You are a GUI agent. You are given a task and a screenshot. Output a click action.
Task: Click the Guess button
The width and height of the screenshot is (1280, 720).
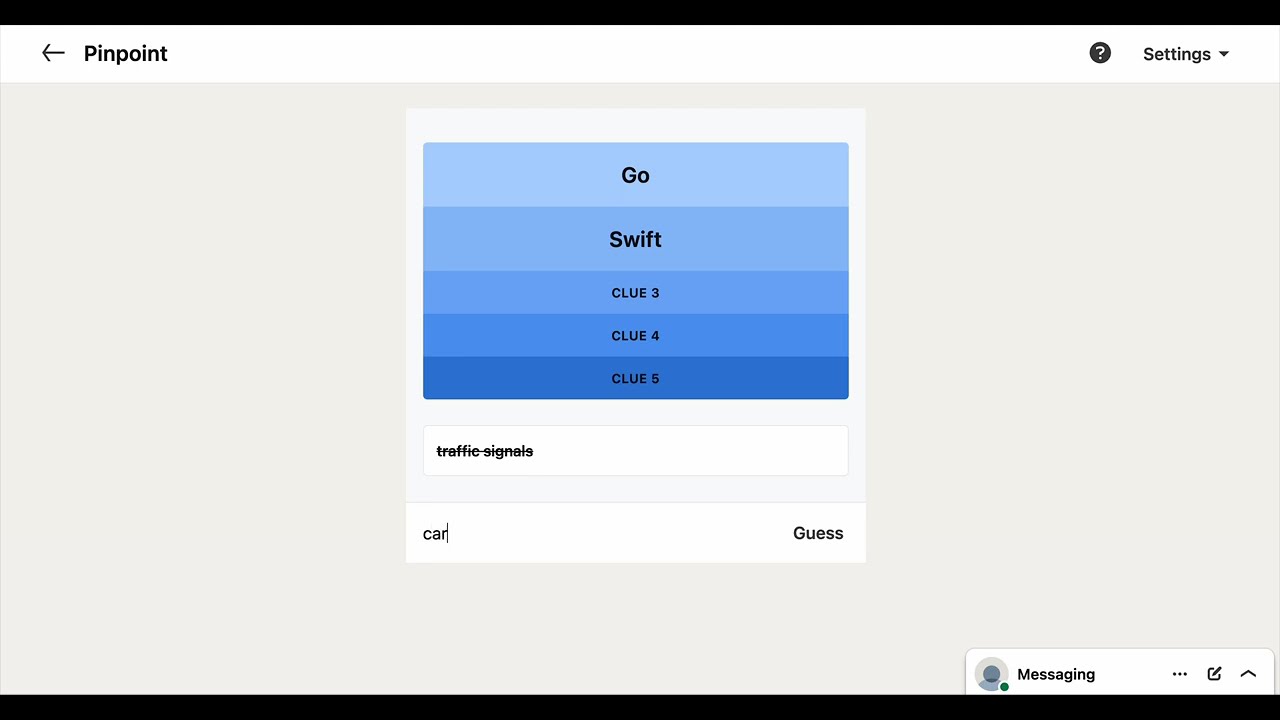pyautogui.click(x=818, y=533)
